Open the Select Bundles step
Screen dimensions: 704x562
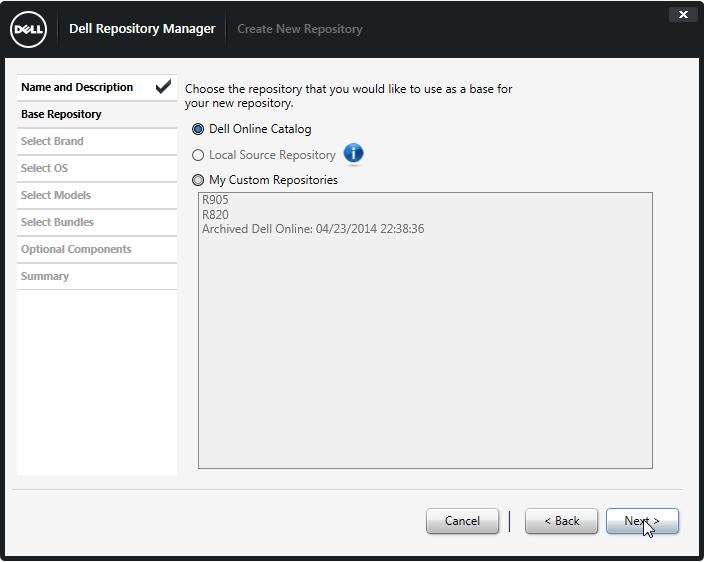97,222
